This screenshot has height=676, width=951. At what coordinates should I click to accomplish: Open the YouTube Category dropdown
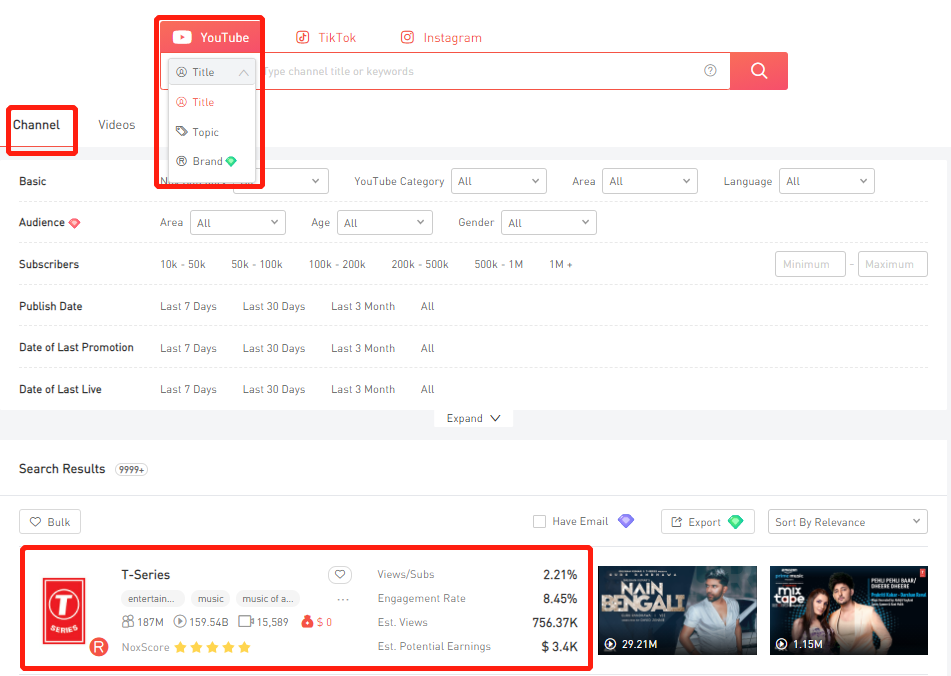point(499,181)
